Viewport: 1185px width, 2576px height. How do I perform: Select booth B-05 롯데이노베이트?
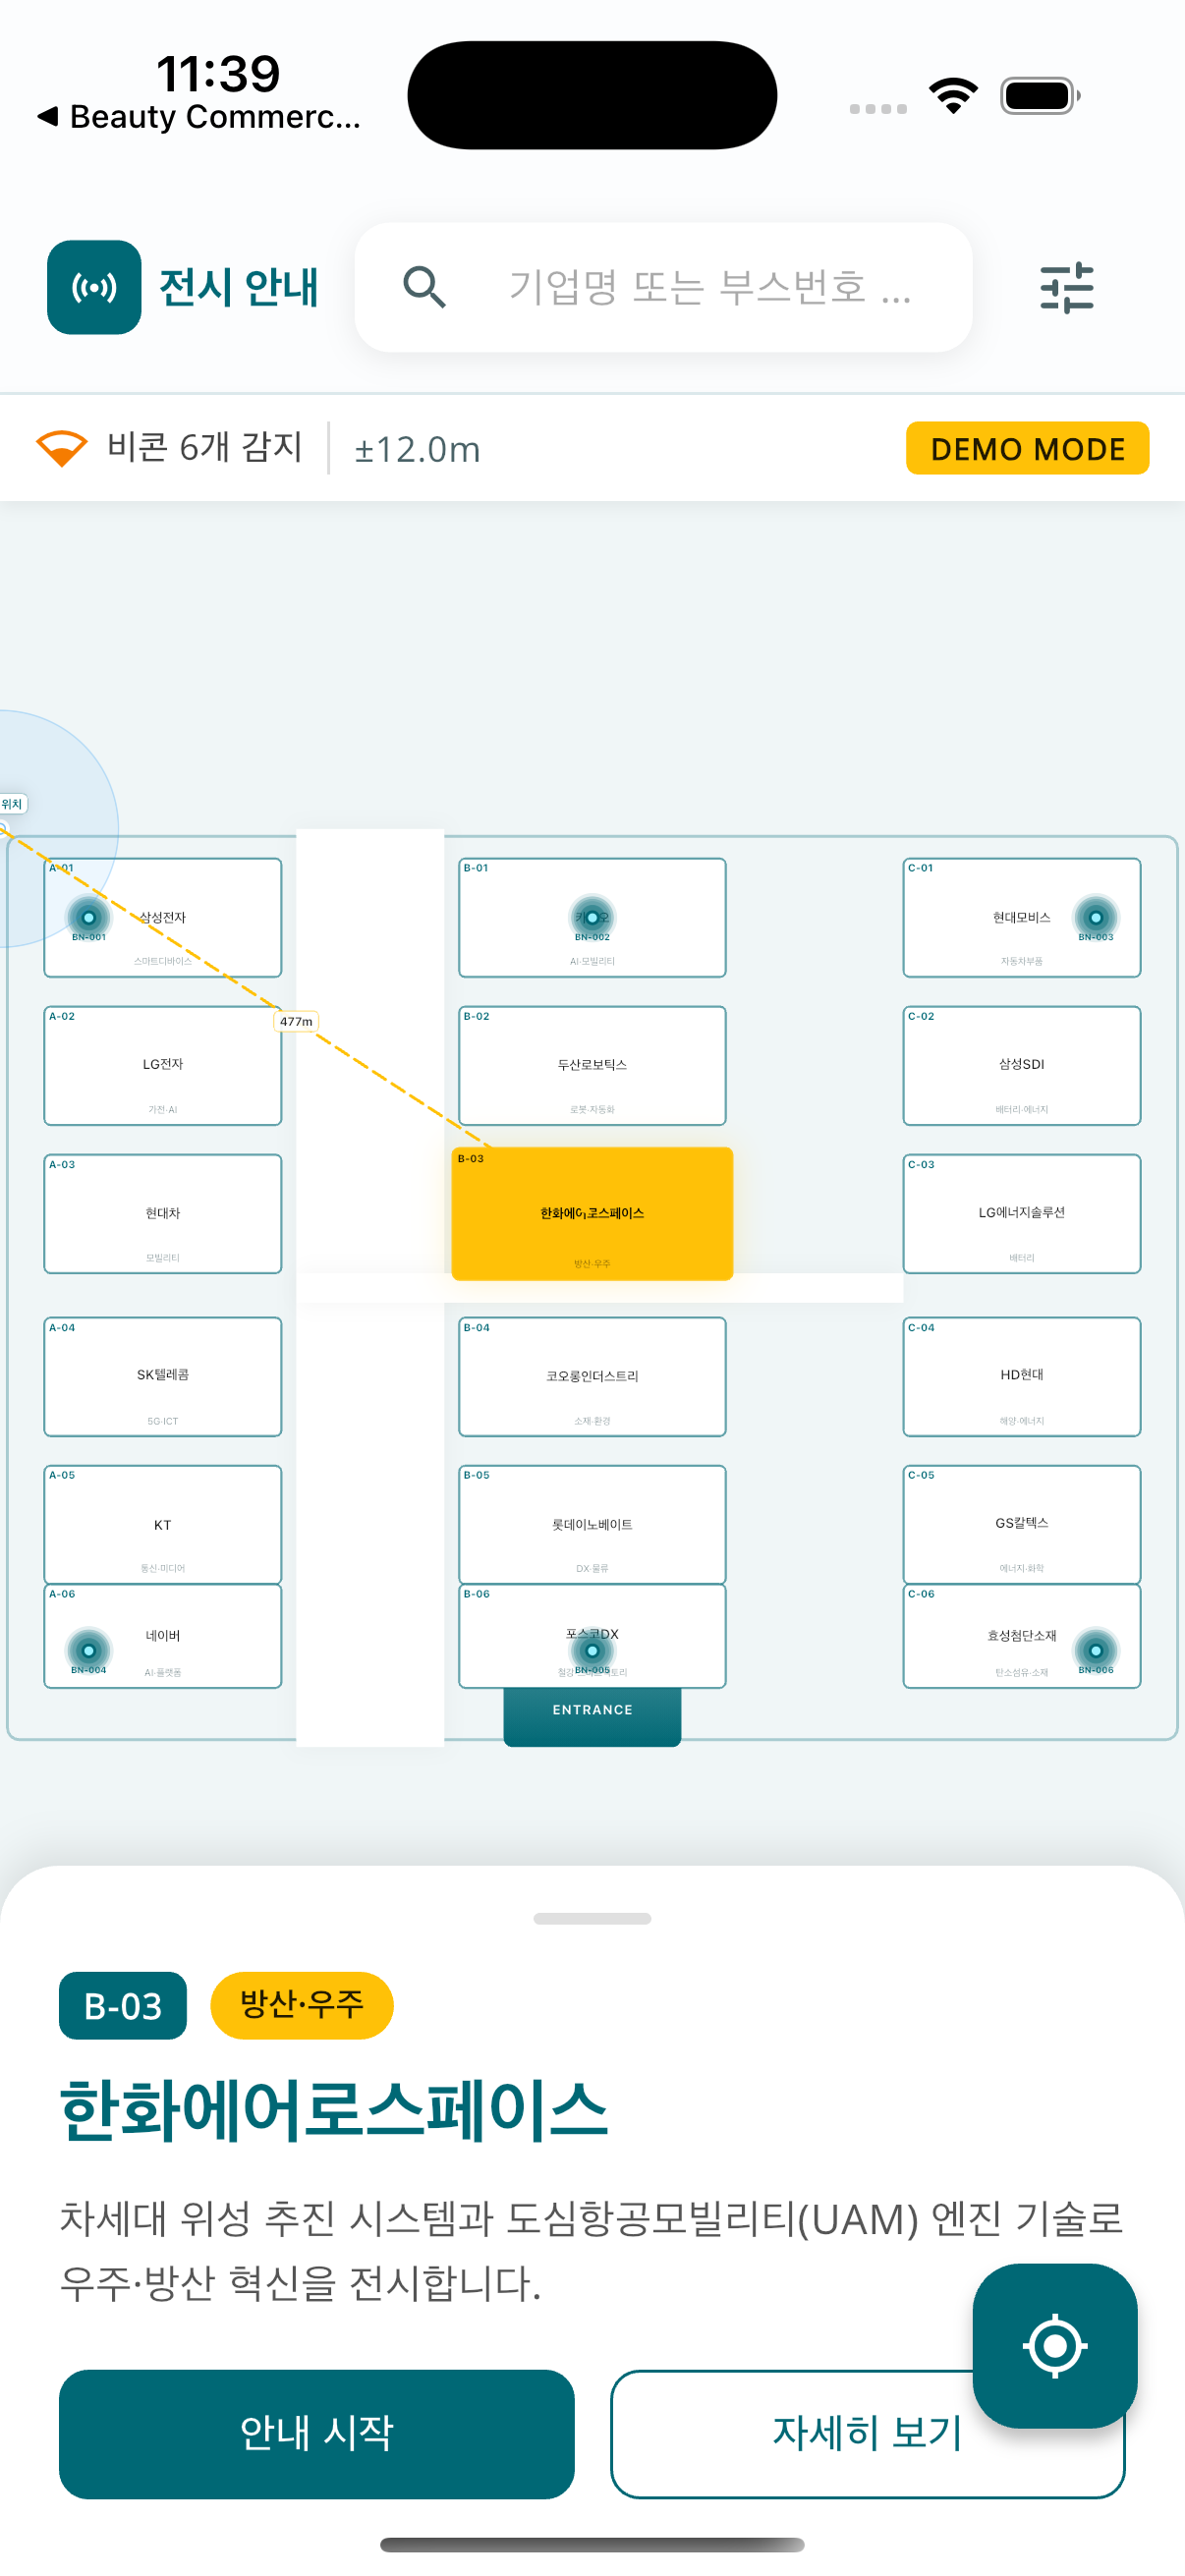tap(592, 1524)
